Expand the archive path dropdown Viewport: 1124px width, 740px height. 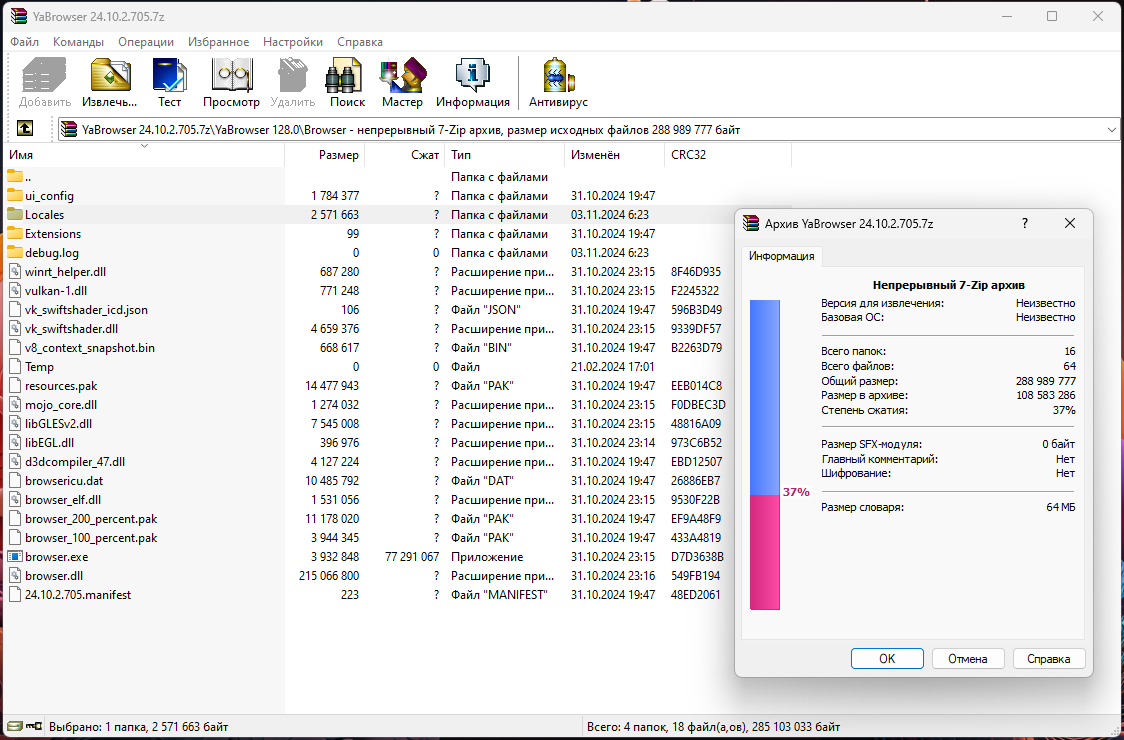pos(1112,129)
